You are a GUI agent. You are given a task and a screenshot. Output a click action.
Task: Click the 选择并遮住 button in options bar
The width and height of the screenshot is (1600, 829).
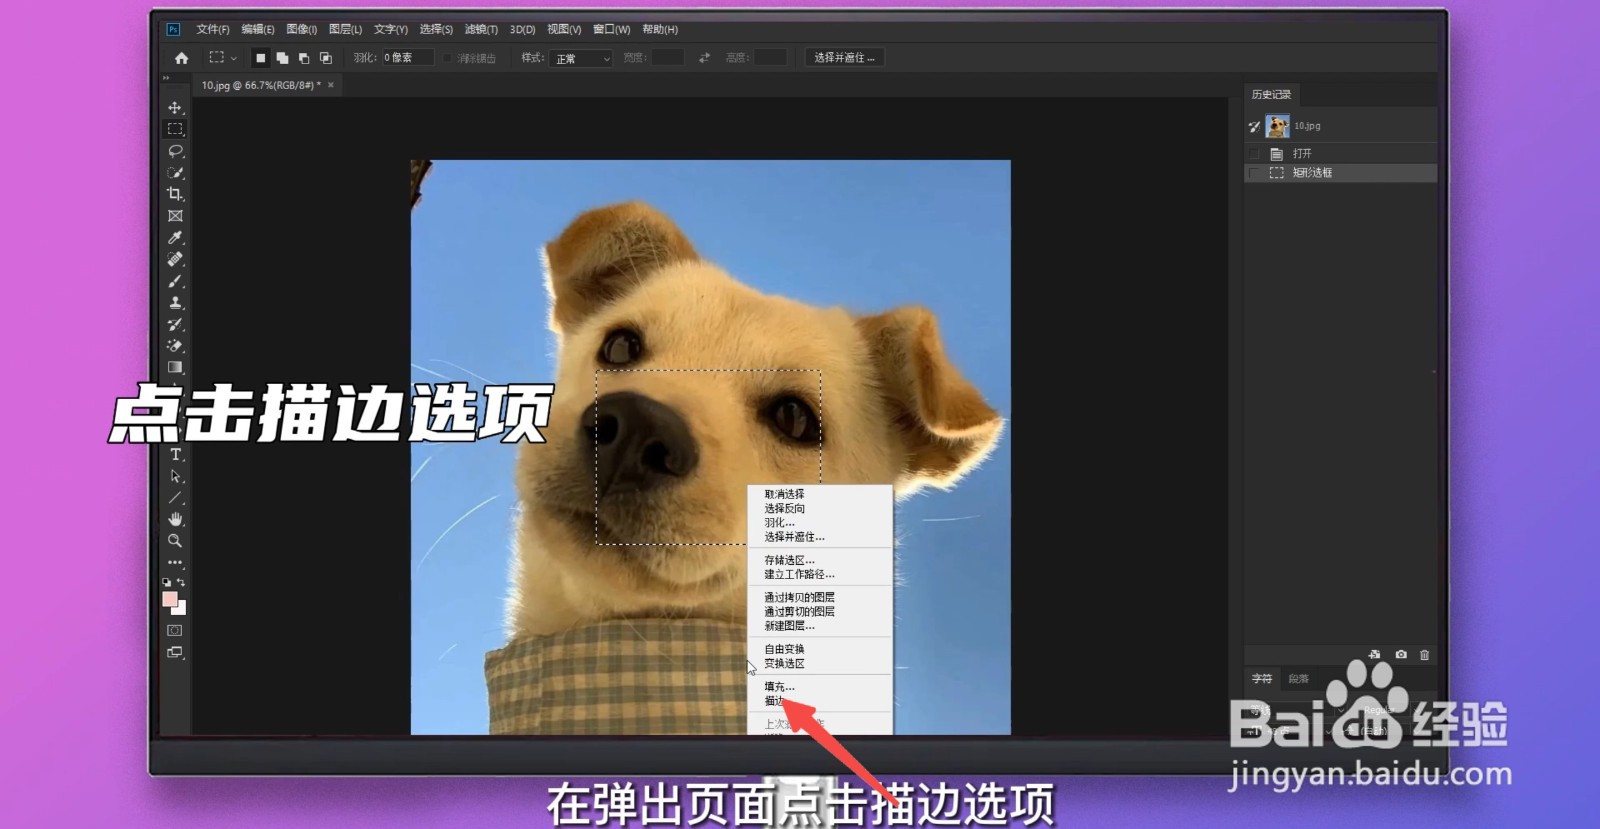[x=844, y=58]
